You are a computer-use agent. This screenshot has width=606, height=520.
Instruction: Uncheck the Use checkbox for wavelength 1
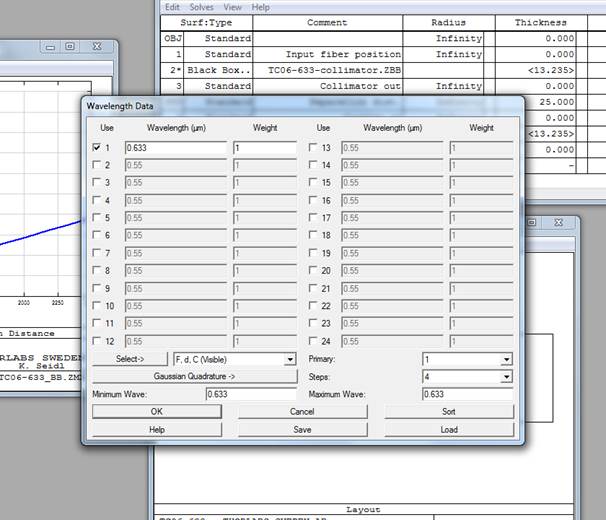pyautogui.click(x=97, y=148)
